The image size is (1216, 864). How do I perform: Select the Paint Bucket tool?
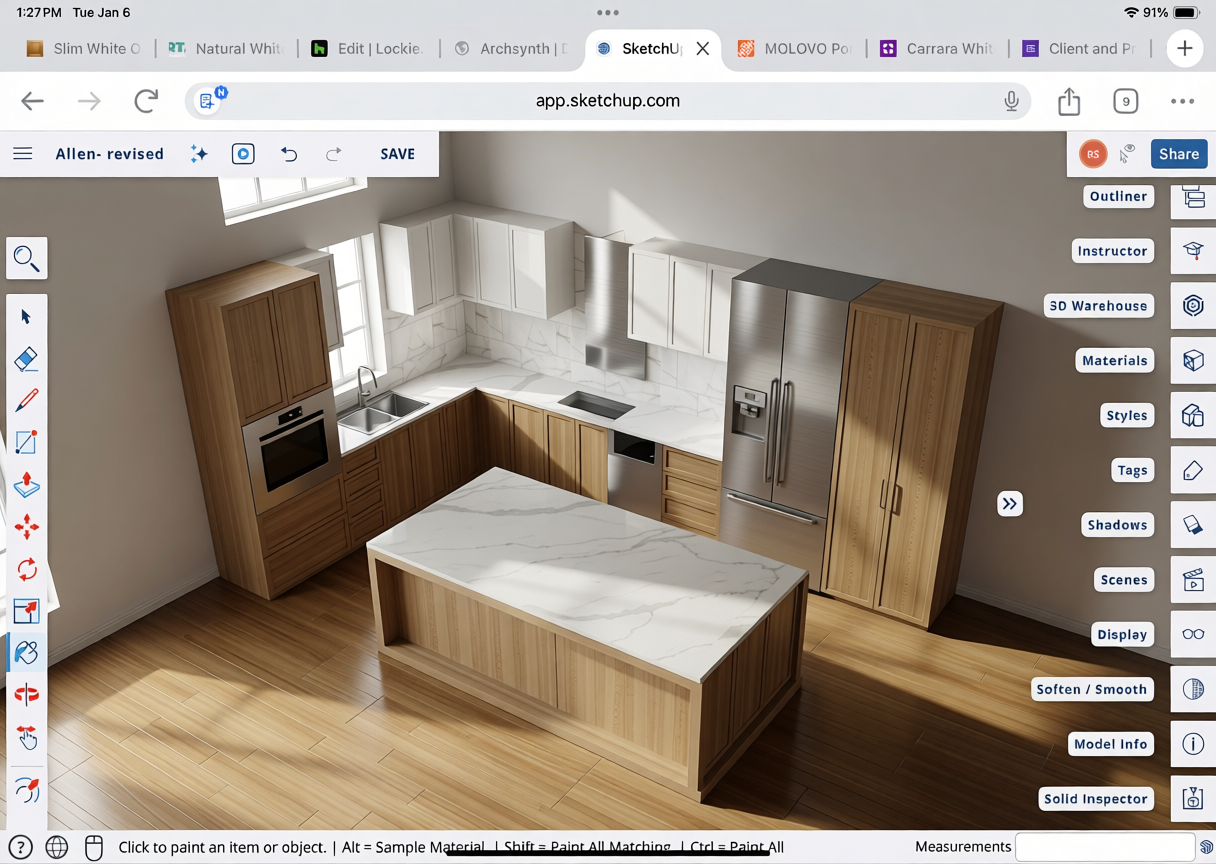[27, 653]
